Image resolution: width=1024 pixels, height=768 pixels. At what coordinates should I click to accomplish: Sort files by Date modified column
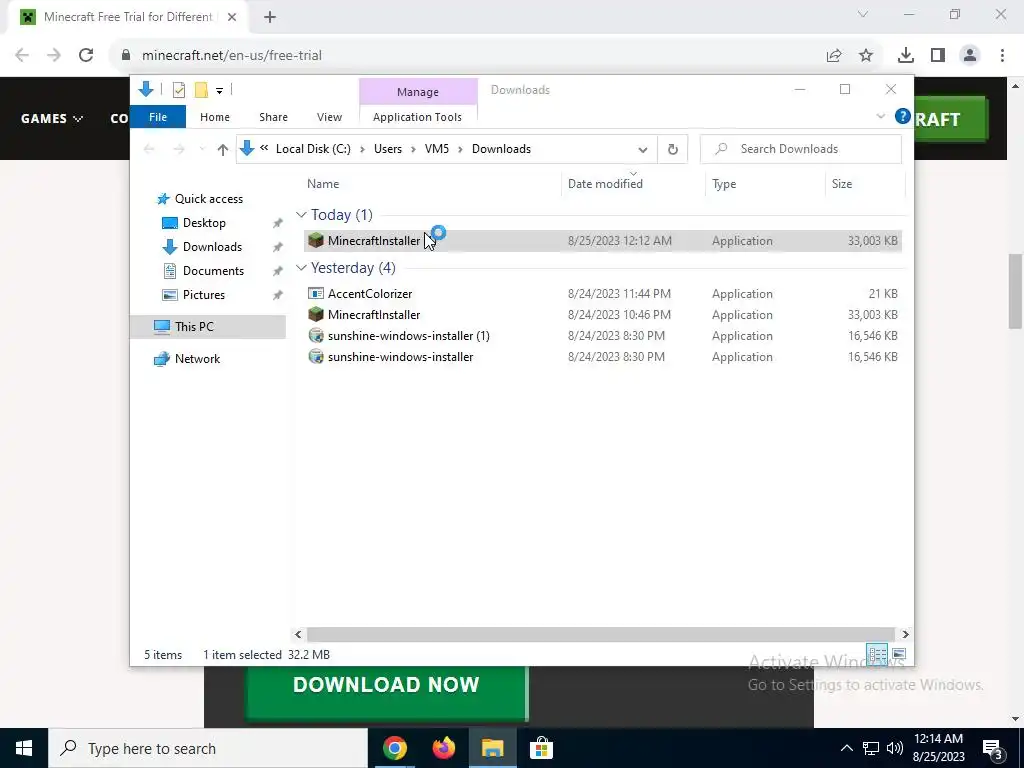point(605,184)
